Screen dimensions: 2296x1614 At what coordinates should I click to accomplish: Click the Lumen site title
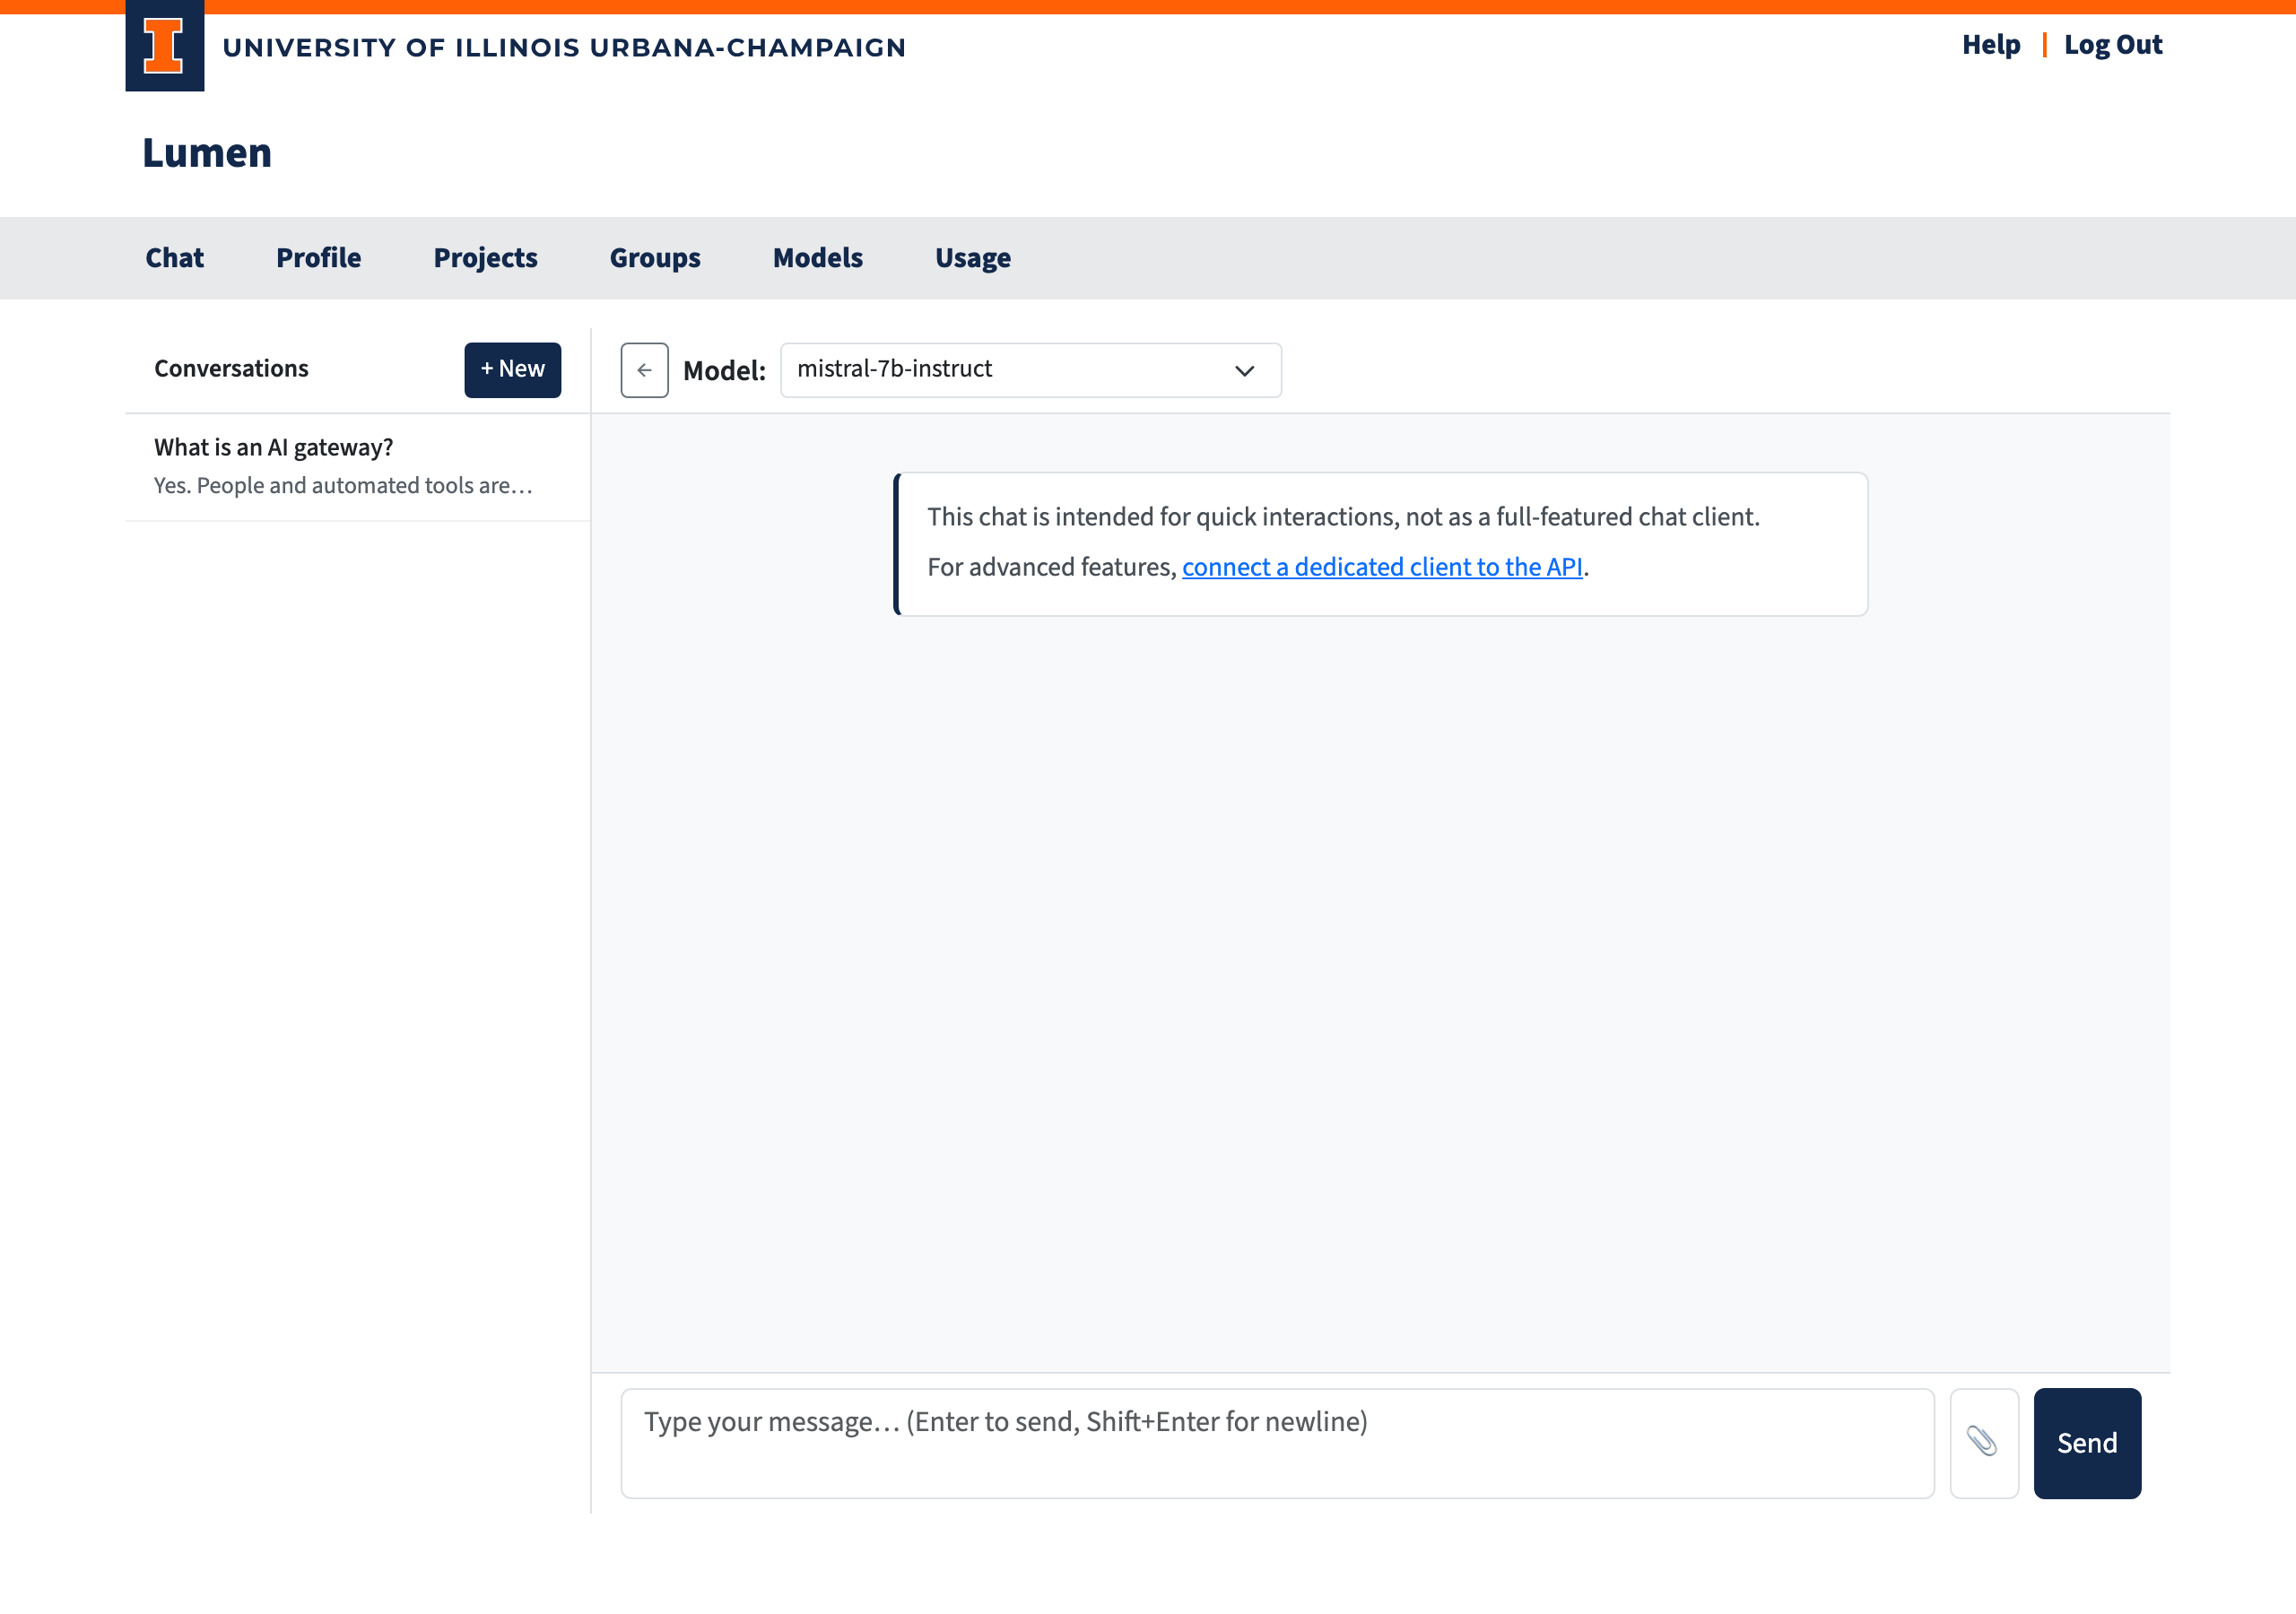click(x=207, y=153)
